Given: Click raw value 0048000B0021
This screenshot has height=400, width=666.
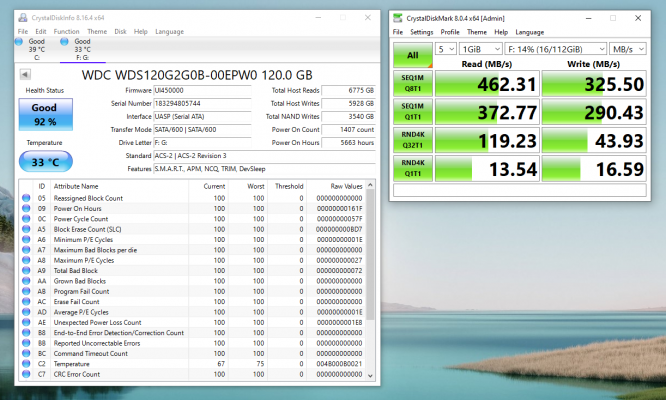Looking at the screenshot, I should [x=339, y=364].
